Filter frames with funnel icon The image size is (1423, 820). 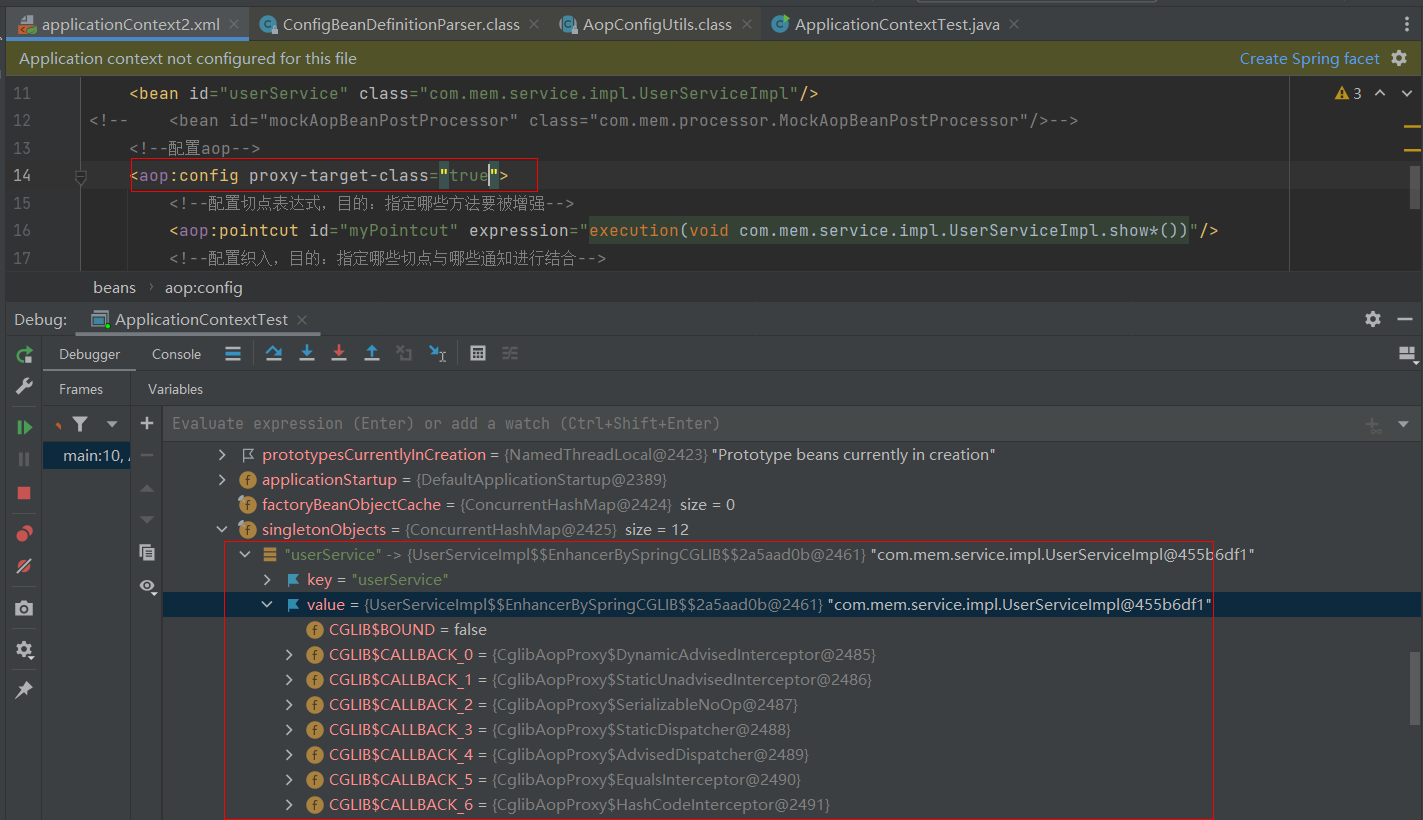[80, 424]
